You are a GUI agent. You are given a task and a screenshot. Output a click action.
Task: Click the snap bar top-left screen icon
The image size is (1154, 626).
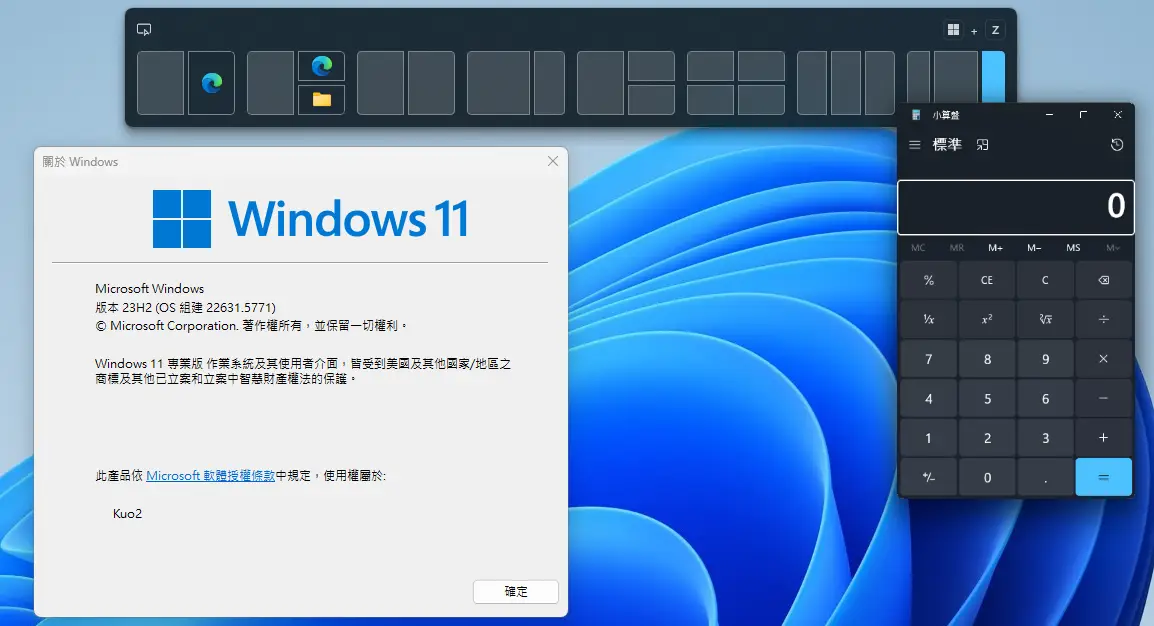(144, 29)
